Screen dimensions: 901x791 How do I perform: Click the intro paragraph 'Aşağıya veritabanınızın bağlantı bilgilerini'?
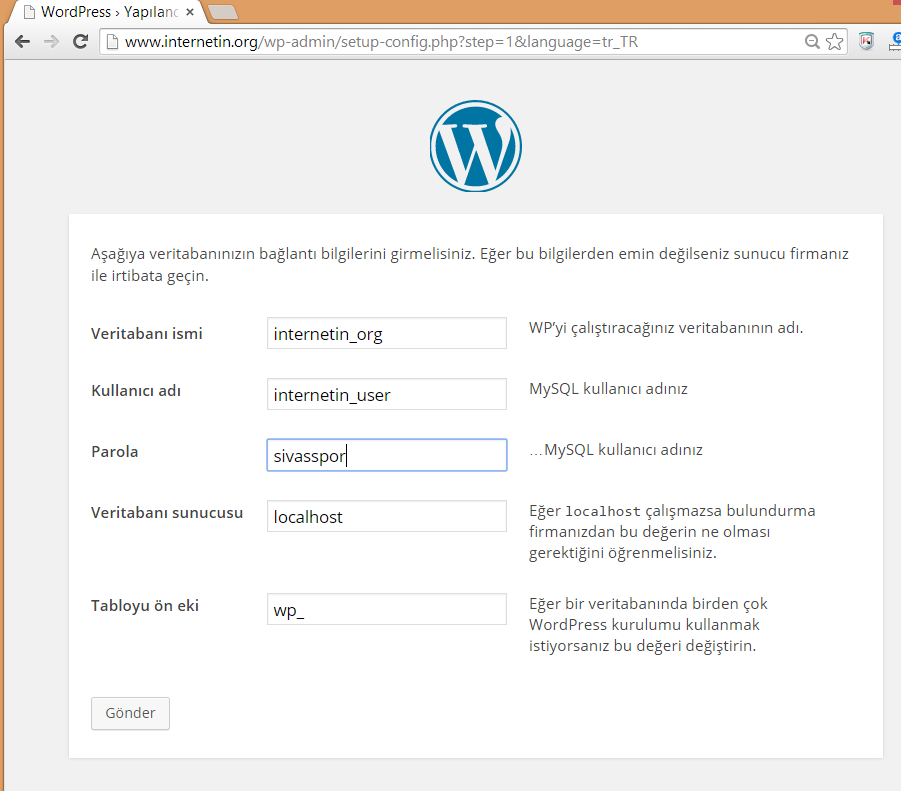coord(469,265)
